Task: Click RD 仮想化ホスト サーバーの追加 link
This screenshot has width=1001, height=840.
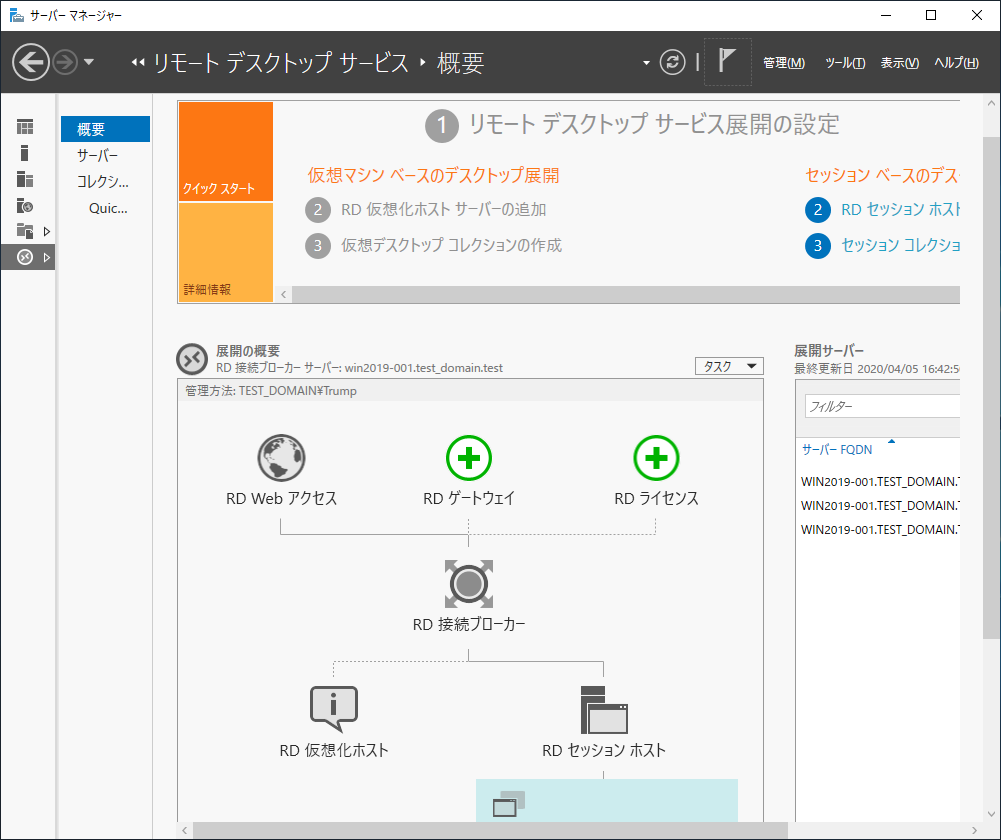Action: tap(444, 209)
